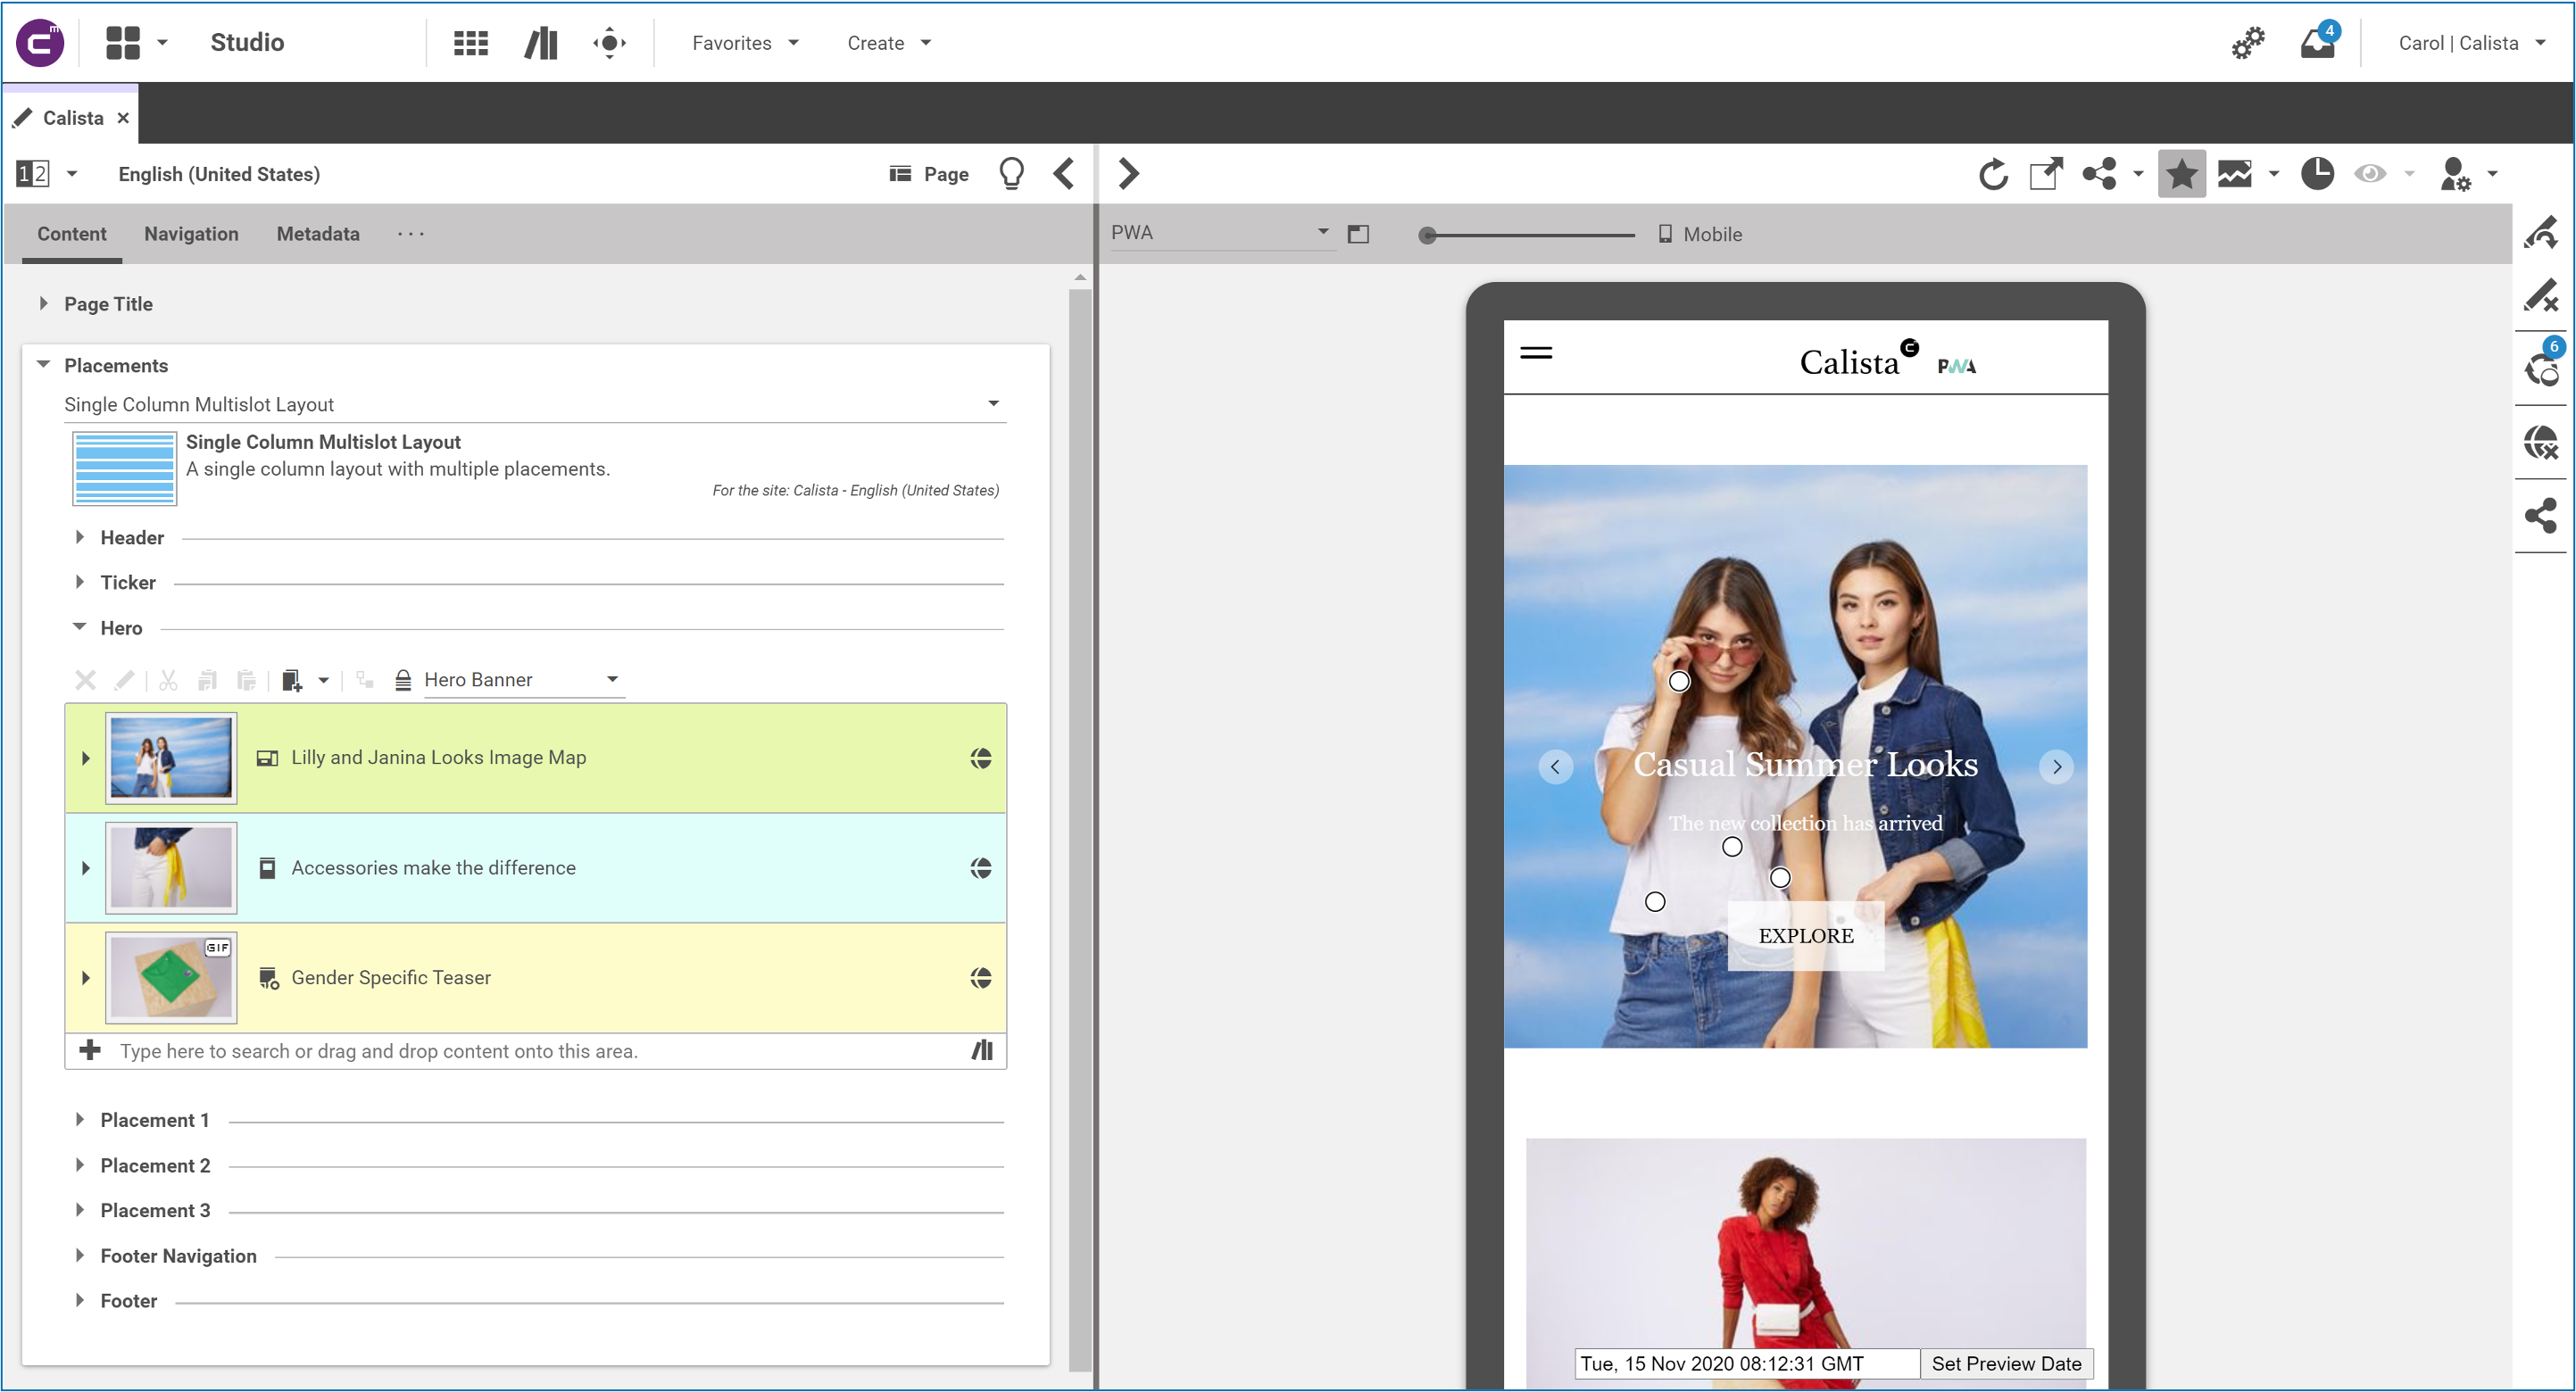Open the persona settings icon
The width and height of the screenshot is (2576, 1392).
click(x=2455, y=174)
